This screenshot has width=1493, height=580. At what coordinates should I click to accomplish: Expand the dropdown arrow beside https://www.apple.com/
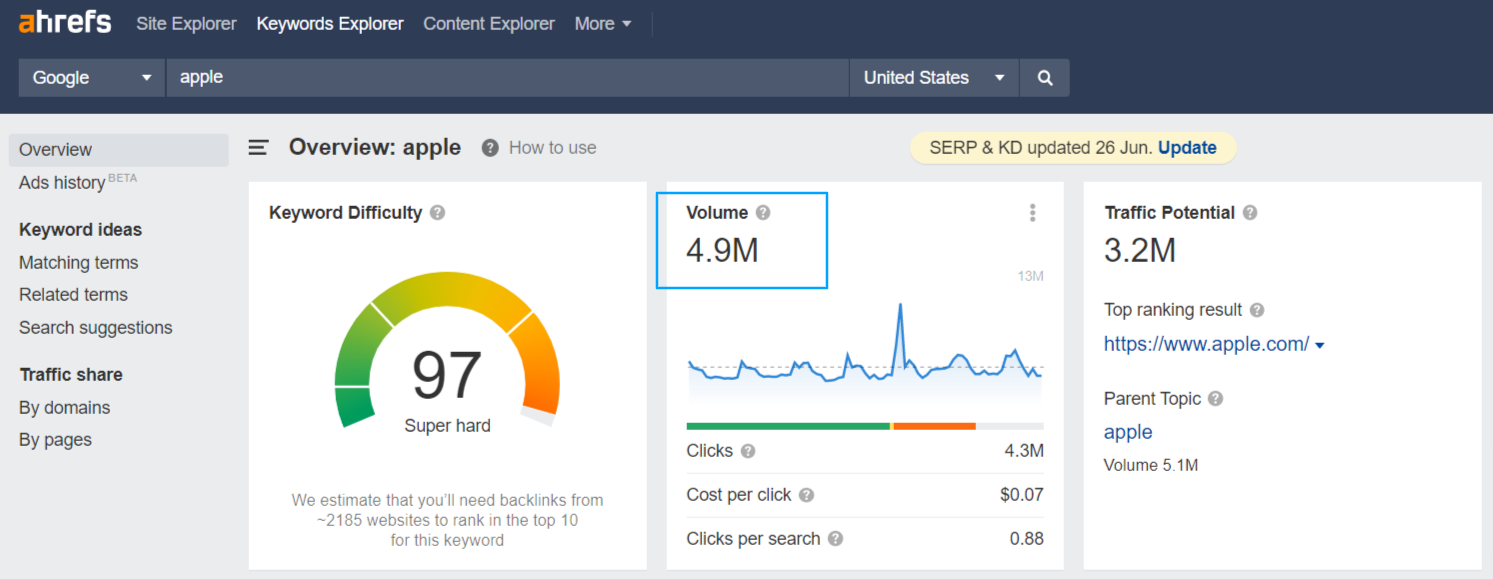tap(1320, 344)
